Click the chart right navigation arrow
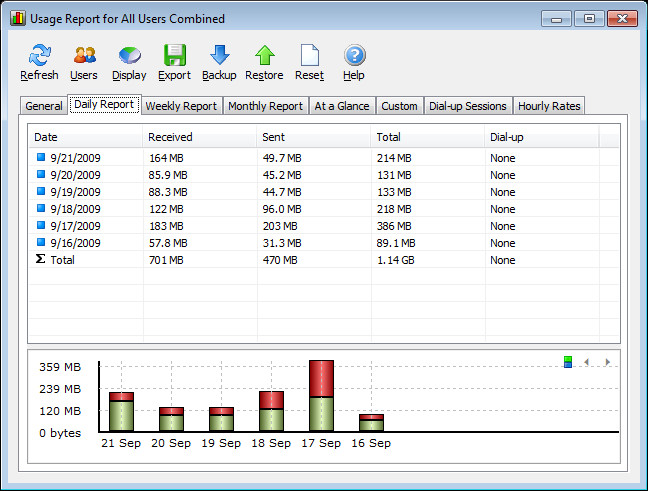The height and width of the screenshot is (491, 648). pos(607,362)
